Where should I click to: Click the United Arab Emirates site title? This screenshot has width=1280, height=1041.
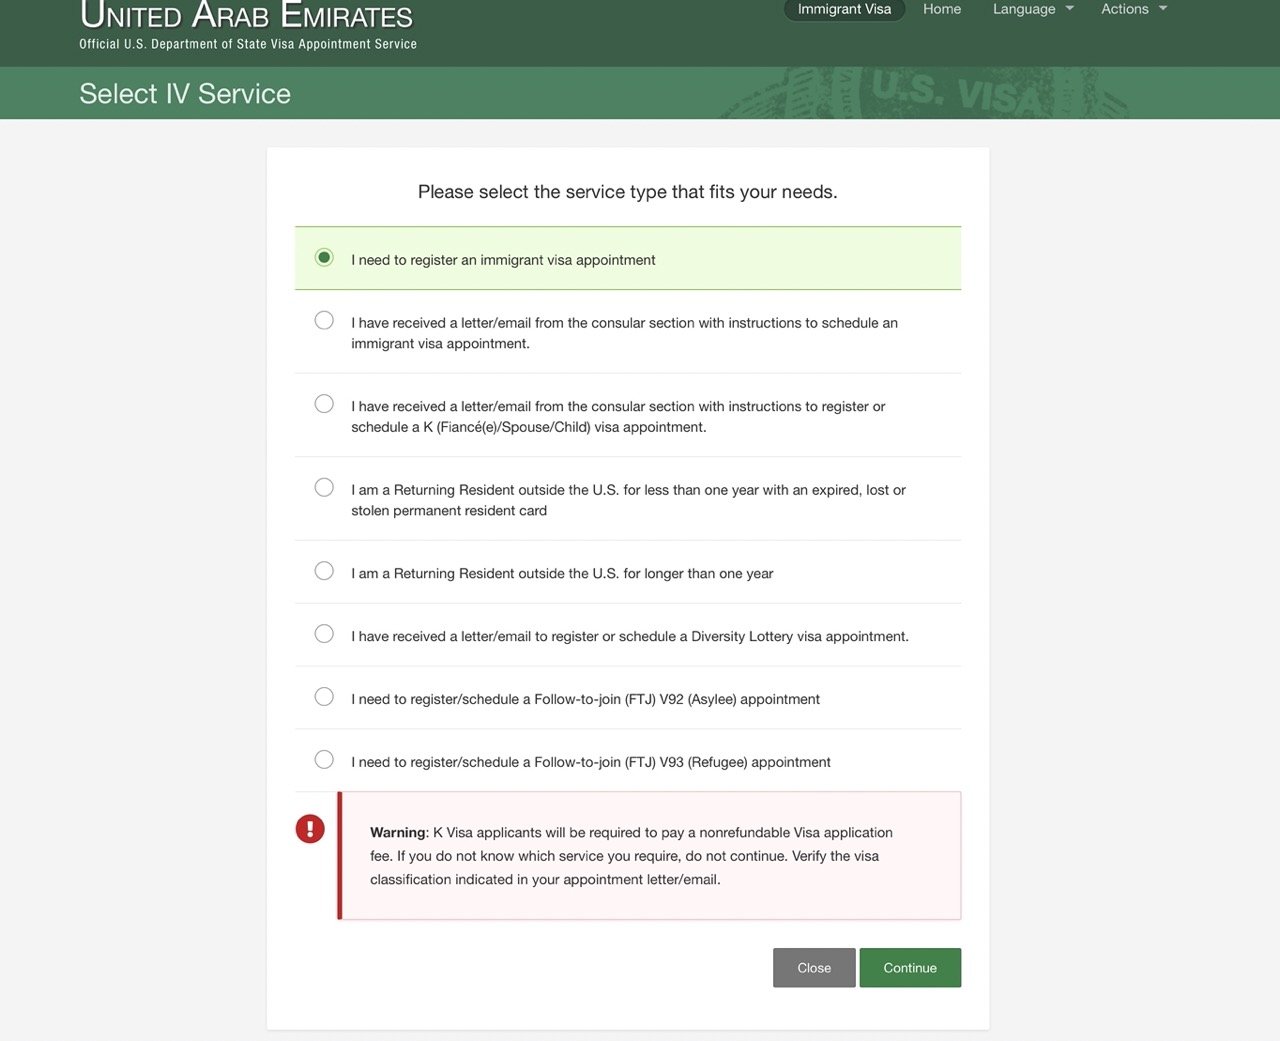click(246, 16)
